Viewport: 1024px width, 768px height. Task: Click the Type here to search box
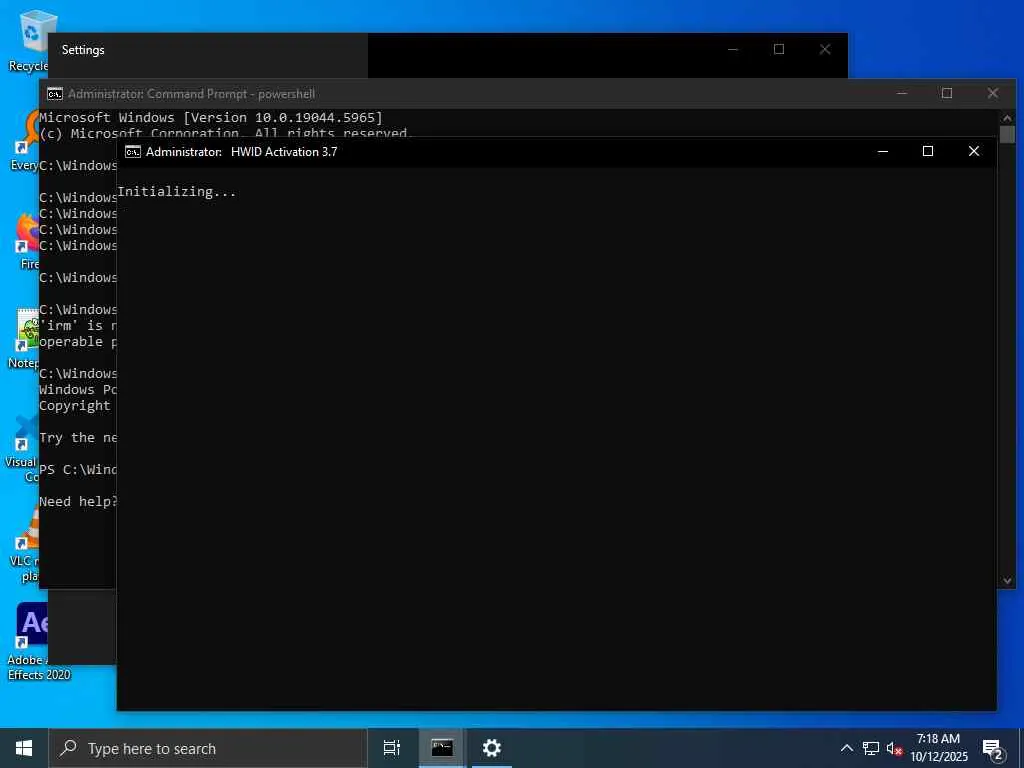208,748
